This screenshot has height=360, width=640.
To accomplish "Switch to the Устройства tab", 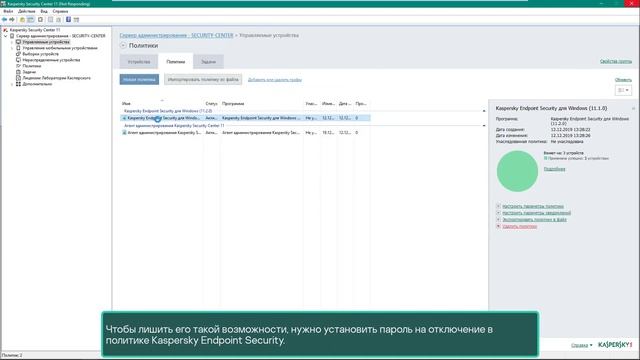I will coord(139,62).
